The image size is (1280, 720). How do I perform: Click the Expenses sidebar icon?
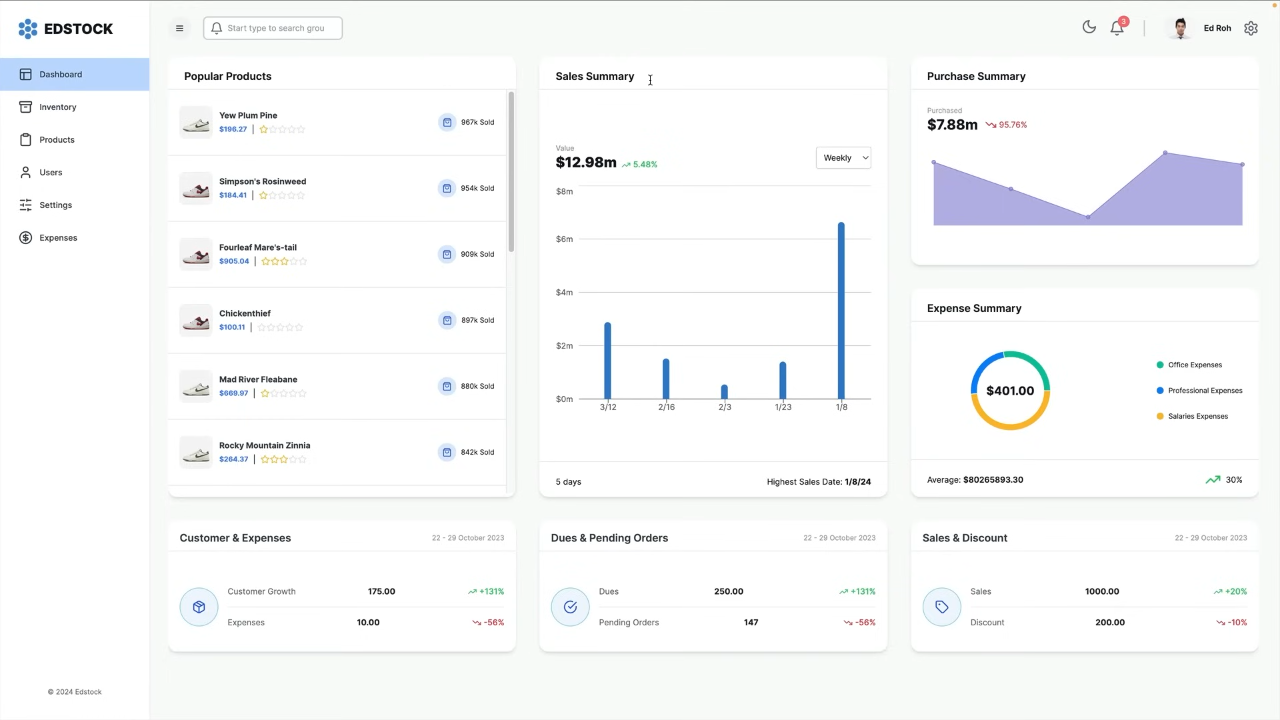[x=25, y=237]
